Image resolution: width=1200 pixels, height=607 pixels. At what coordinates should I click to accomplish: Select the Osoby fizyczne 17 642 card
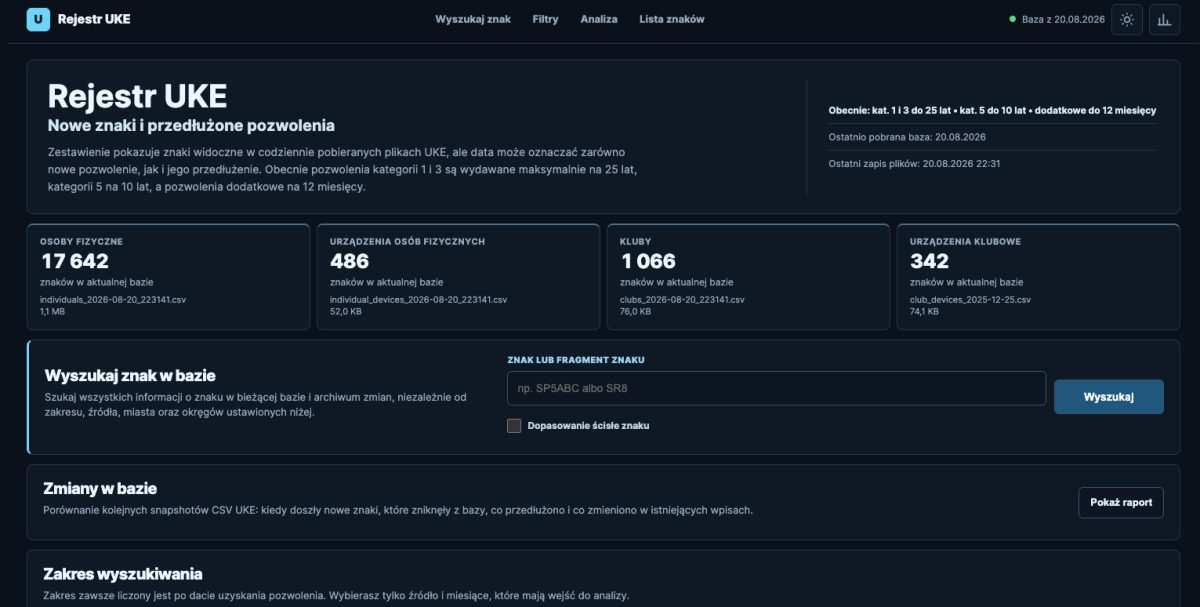point(168,277)
